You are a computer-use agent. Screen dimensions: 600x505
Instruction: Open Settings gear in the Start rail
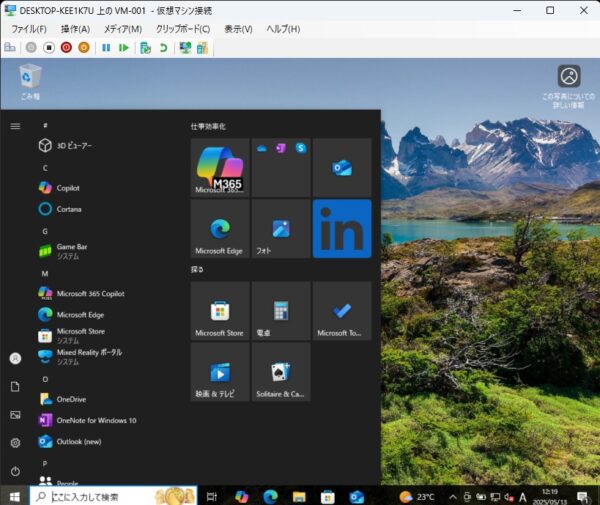(15, 443)
